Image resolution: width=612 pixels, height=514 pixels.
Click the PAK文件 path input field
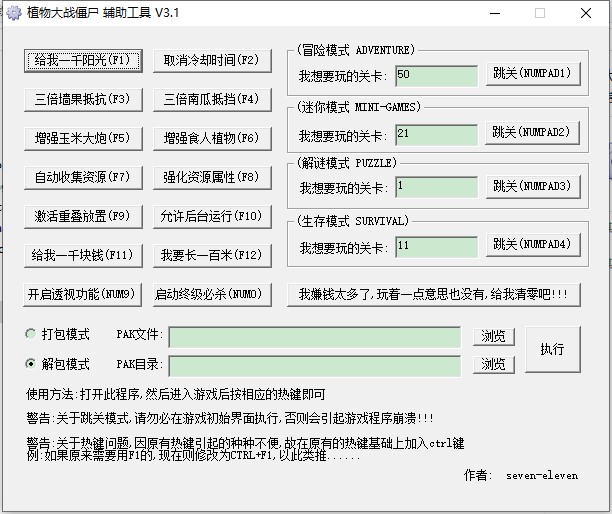tap(315, 337)
